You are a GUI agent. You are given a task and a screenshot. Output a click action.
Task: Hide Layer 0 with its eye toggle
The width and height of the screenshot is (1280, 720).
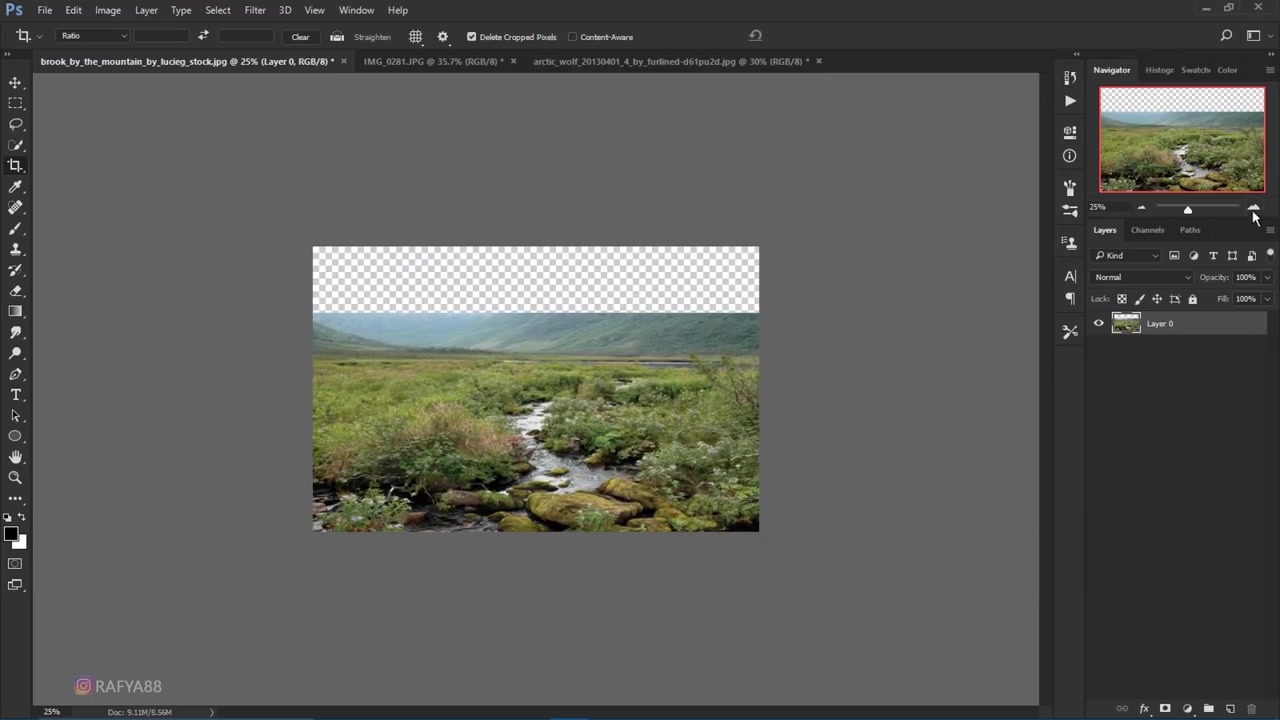[x=1098, y=323]
